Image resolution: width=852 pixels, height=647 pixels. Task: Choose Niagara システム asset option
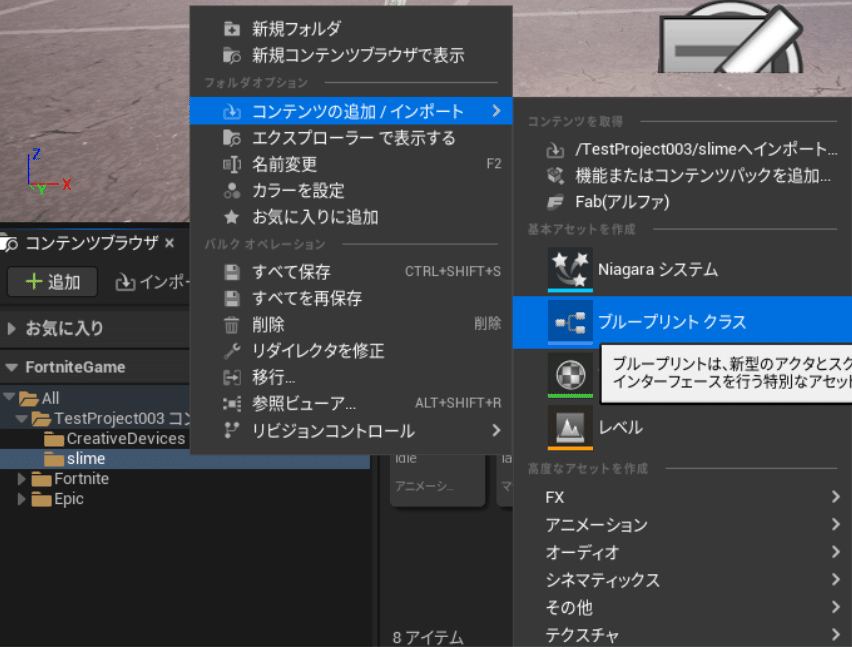click(682, 269)
